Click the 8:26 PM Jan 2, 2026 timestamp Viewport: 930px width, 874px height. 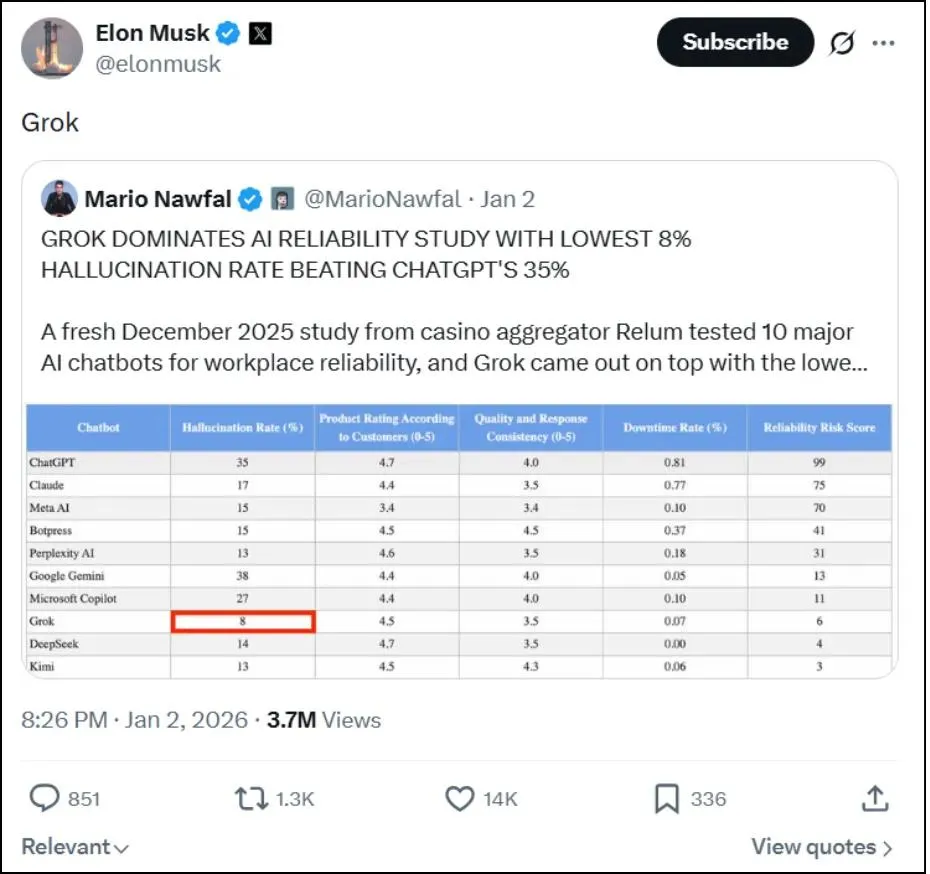coord(134,720)
